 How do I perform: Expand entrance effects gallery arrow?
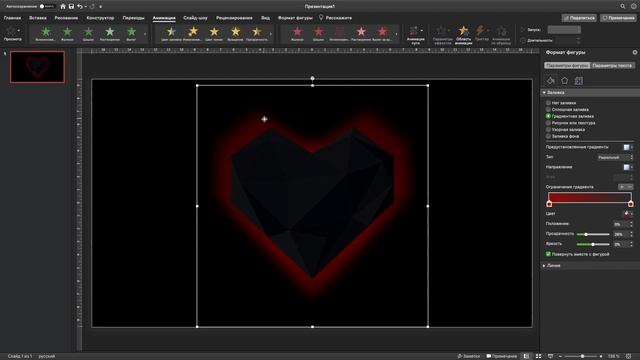coord(145,34)
